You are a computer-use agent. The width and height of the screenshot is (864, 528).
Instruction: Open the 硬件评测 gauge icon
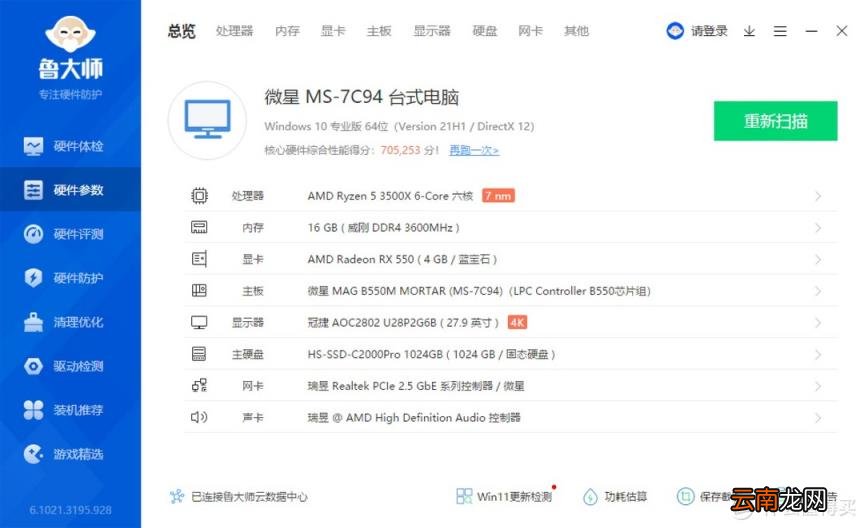pyautogui.click(x=34, y=234)
